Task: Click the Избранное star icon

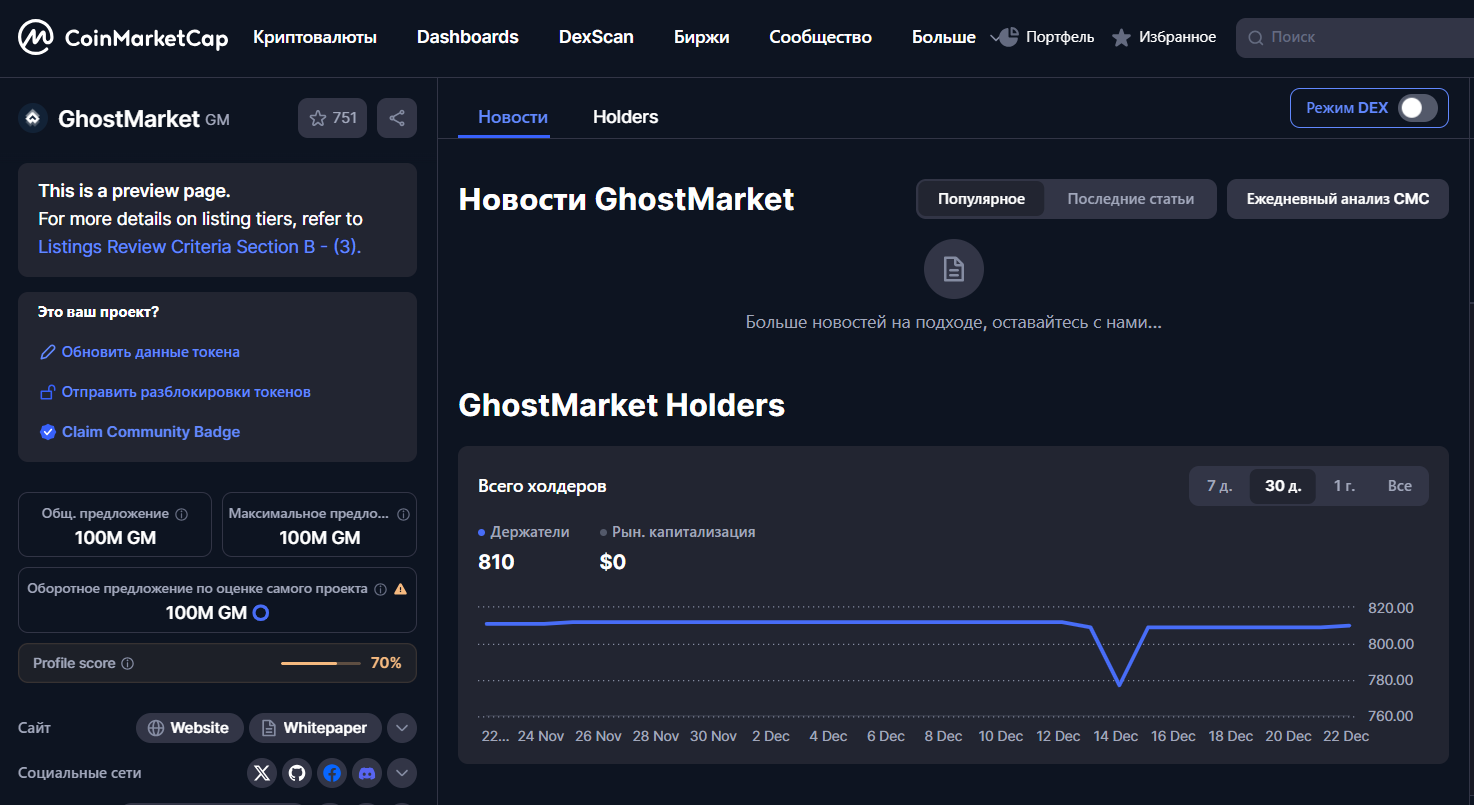Action: pyautogui.click(x=1122, y=38)
